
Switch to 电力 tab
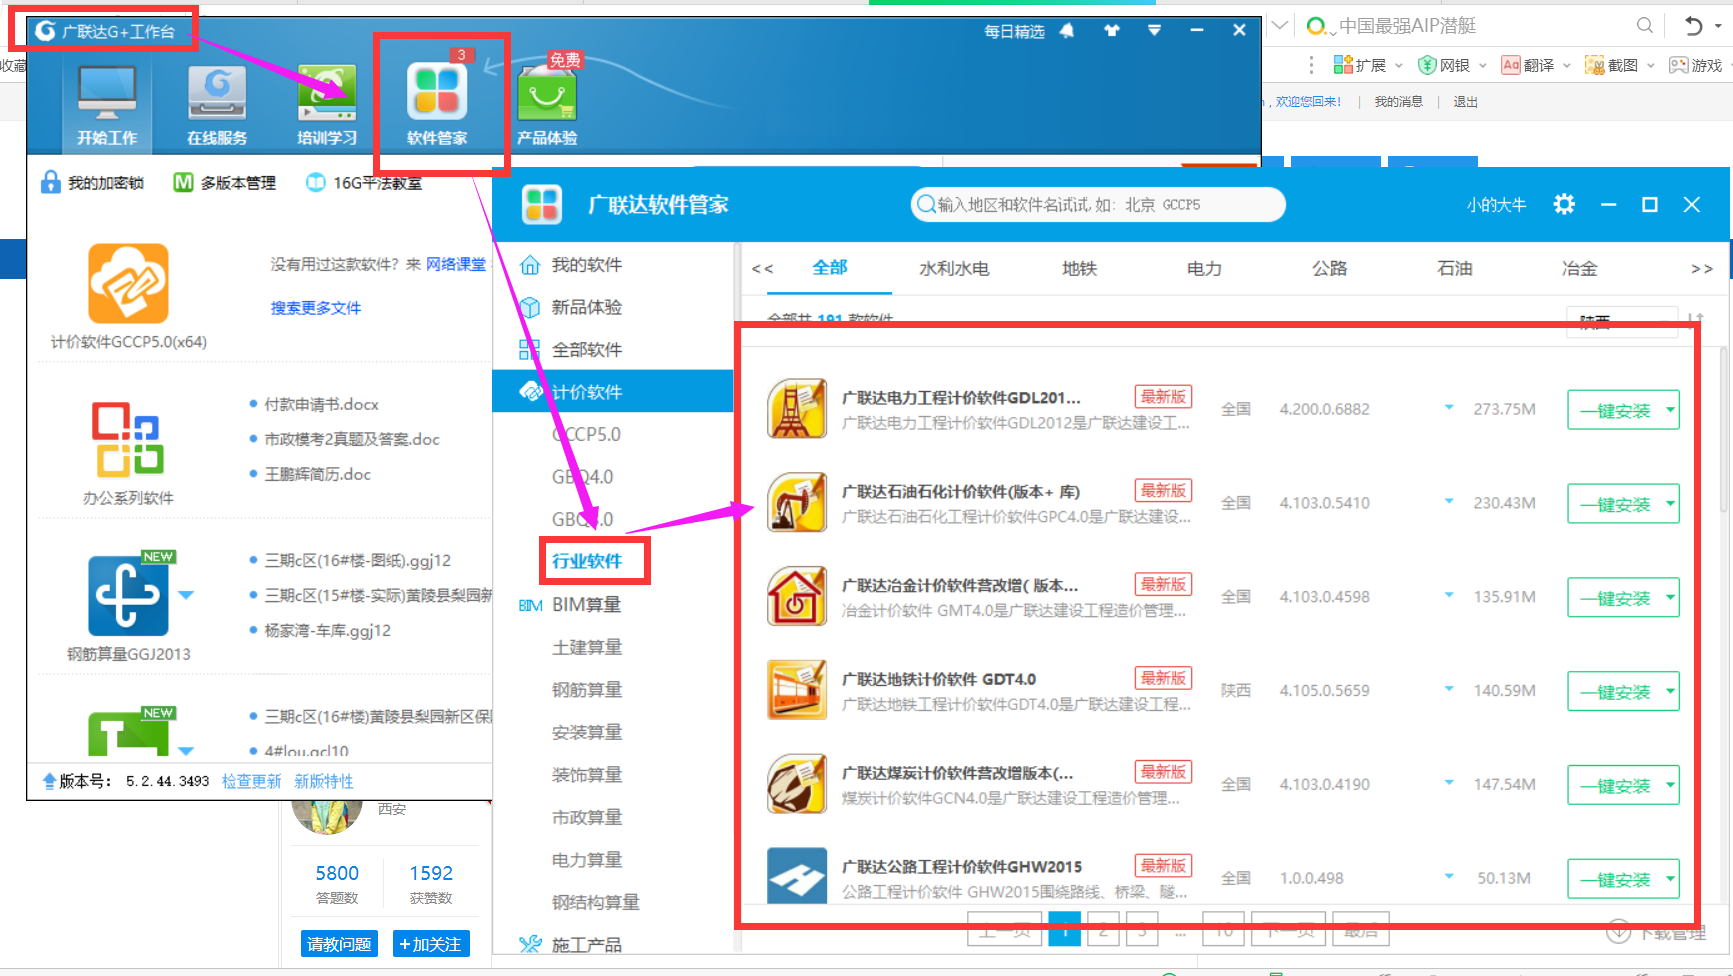(1204, 268)
